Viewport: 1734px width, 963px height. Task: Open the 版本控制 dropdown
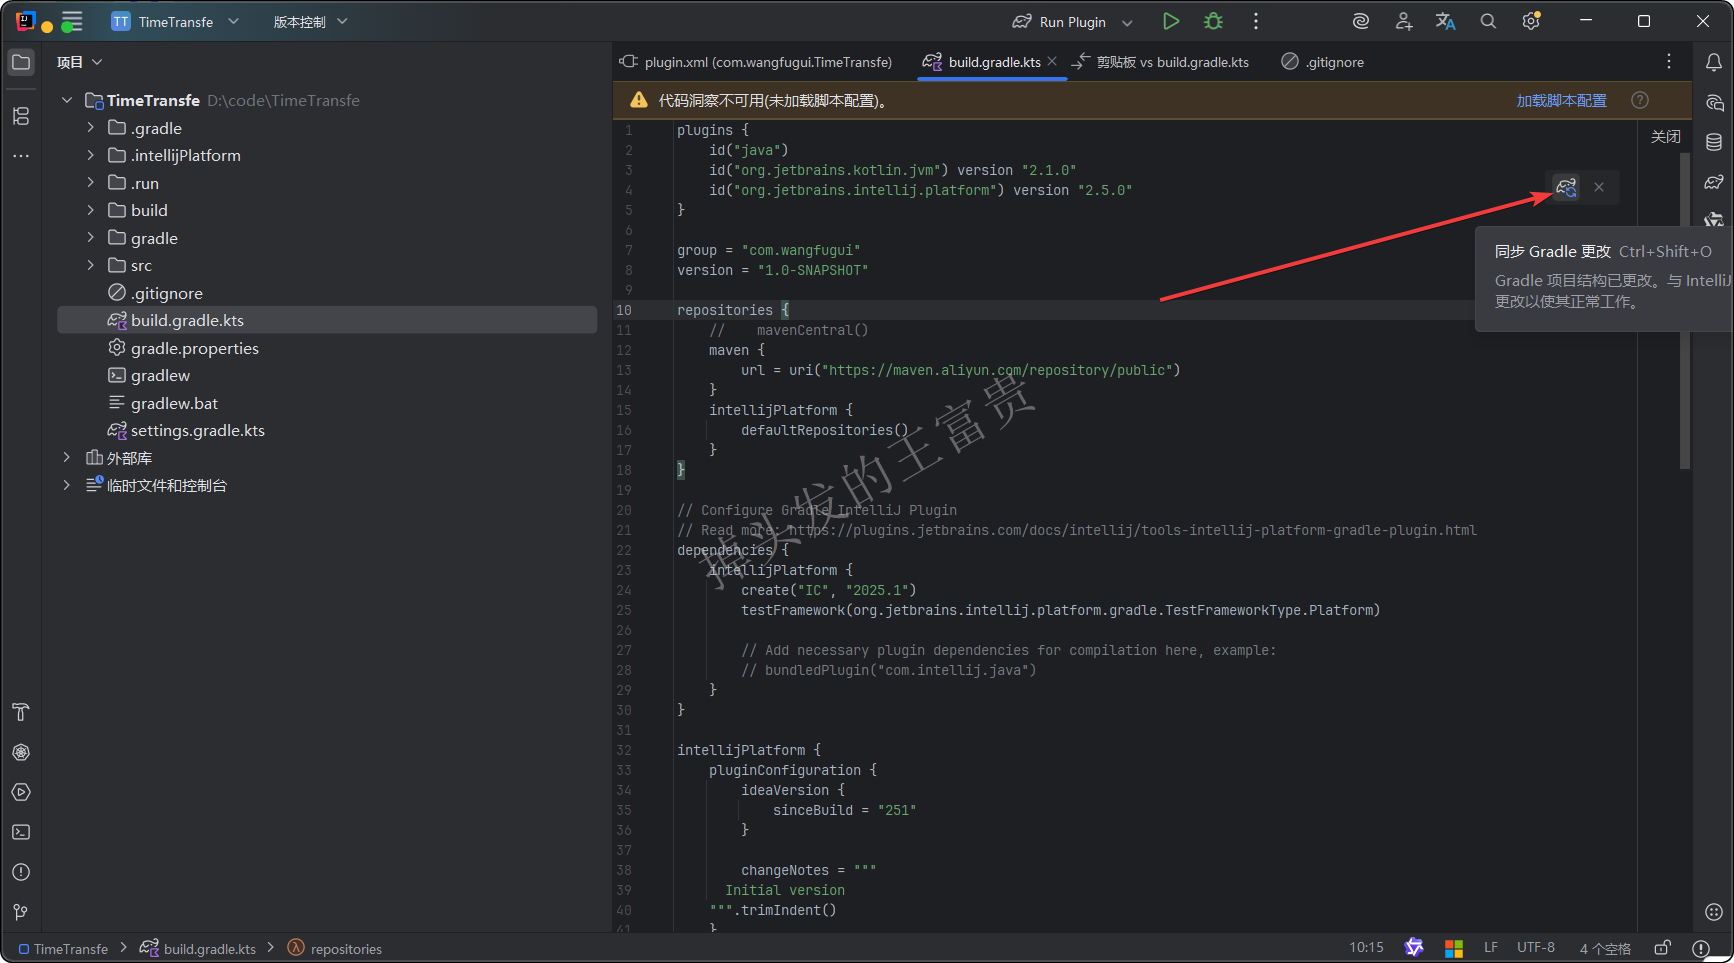[x=310, y=21]
